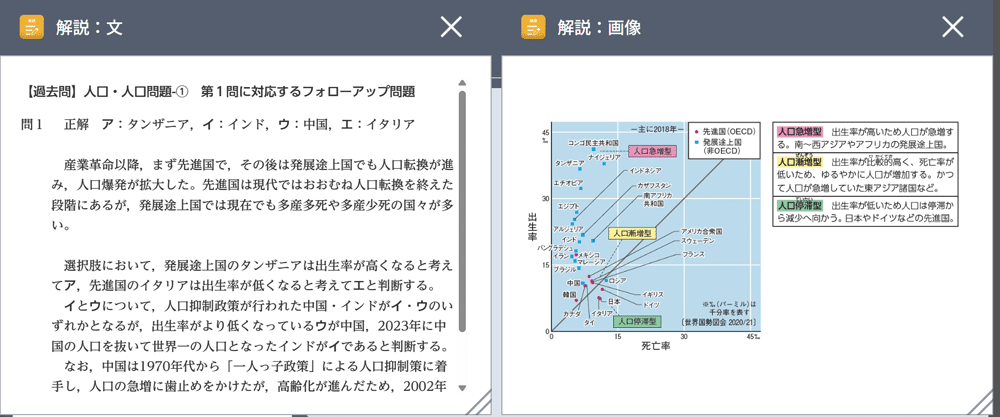Click the イタリア label in chart

point(602,313)
